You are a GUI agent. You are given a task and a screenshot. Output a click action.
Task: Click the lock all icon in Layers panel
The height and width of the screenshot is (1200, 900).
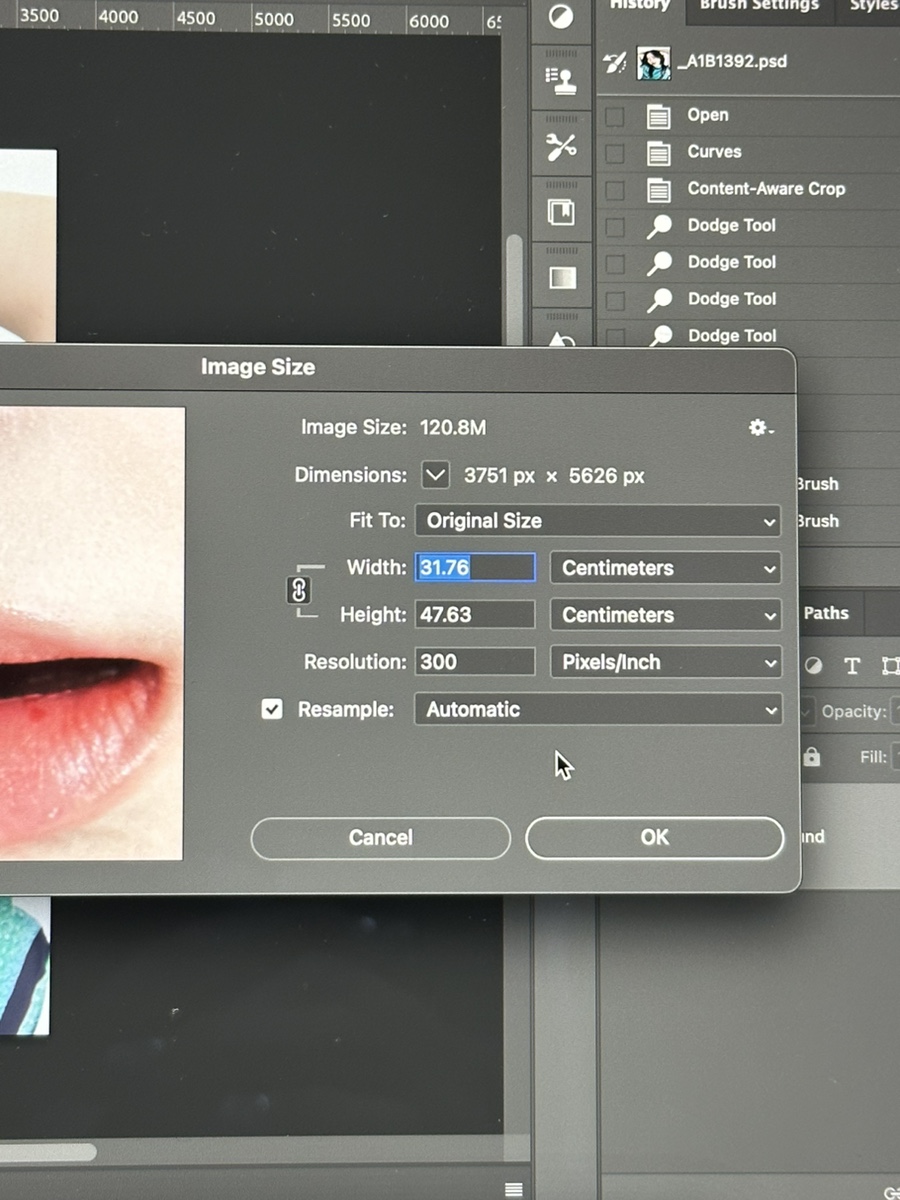(x=812, y=757)
